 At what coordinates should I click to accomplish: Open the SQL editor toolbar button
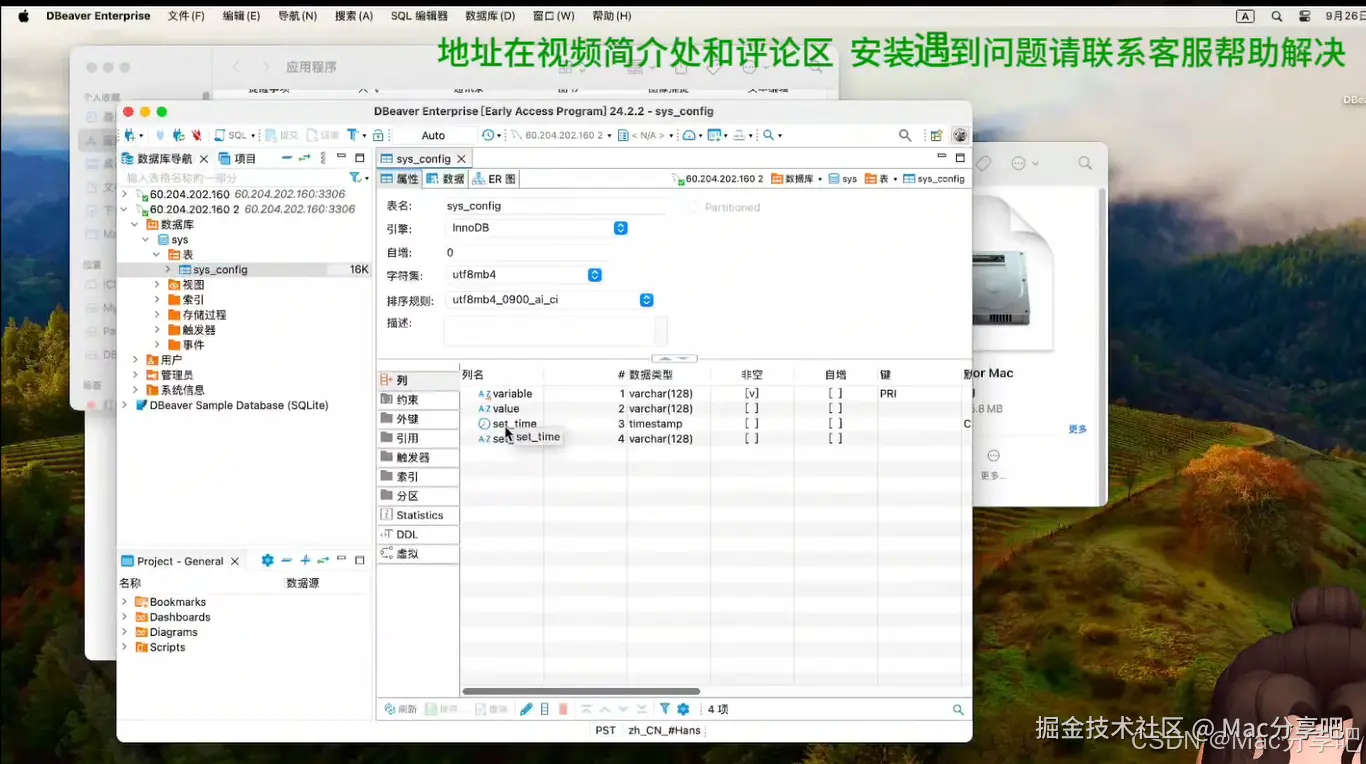[x=233, y=135]
